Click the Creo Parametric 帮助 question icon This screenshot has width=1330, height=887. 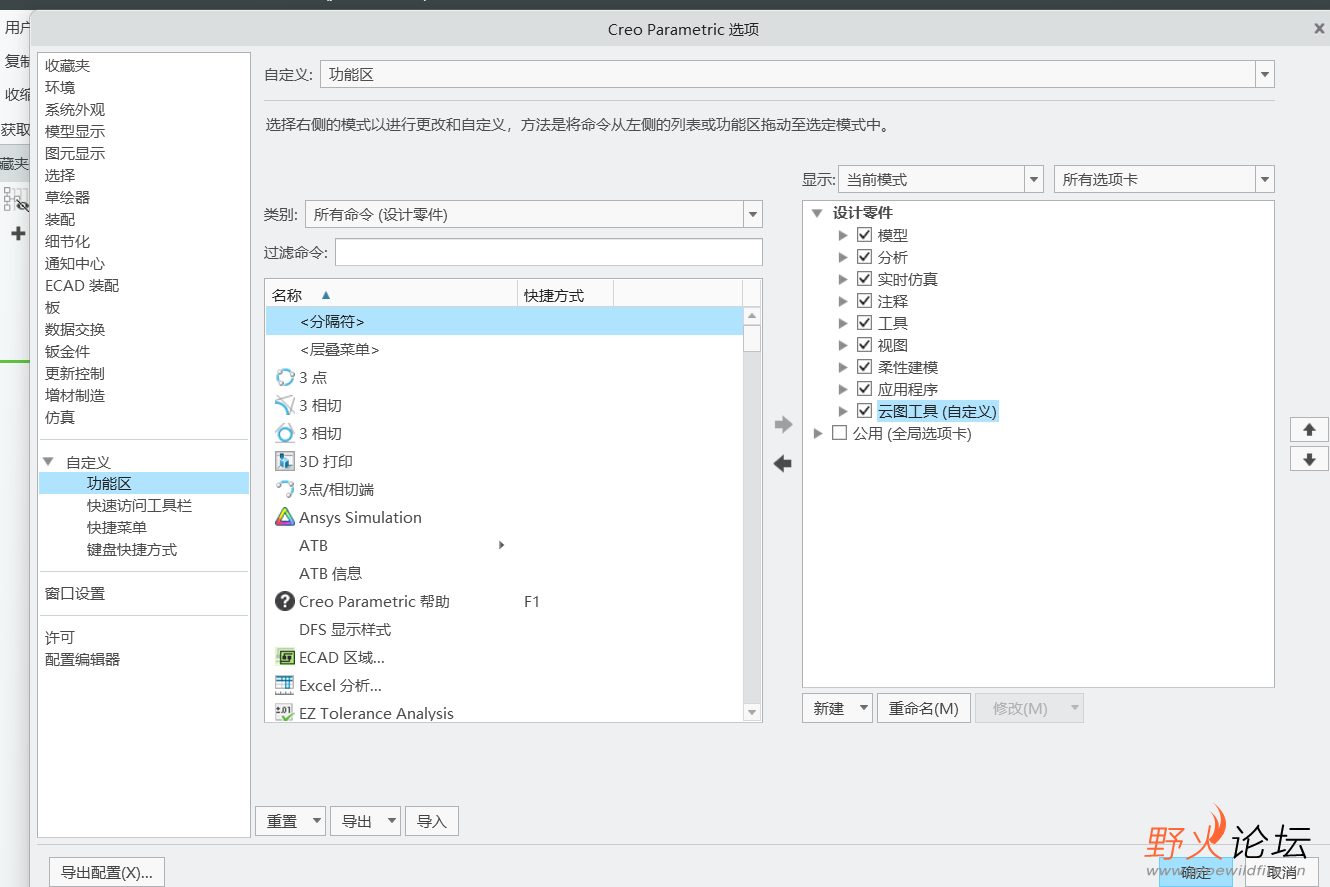(x=284, y=601)
